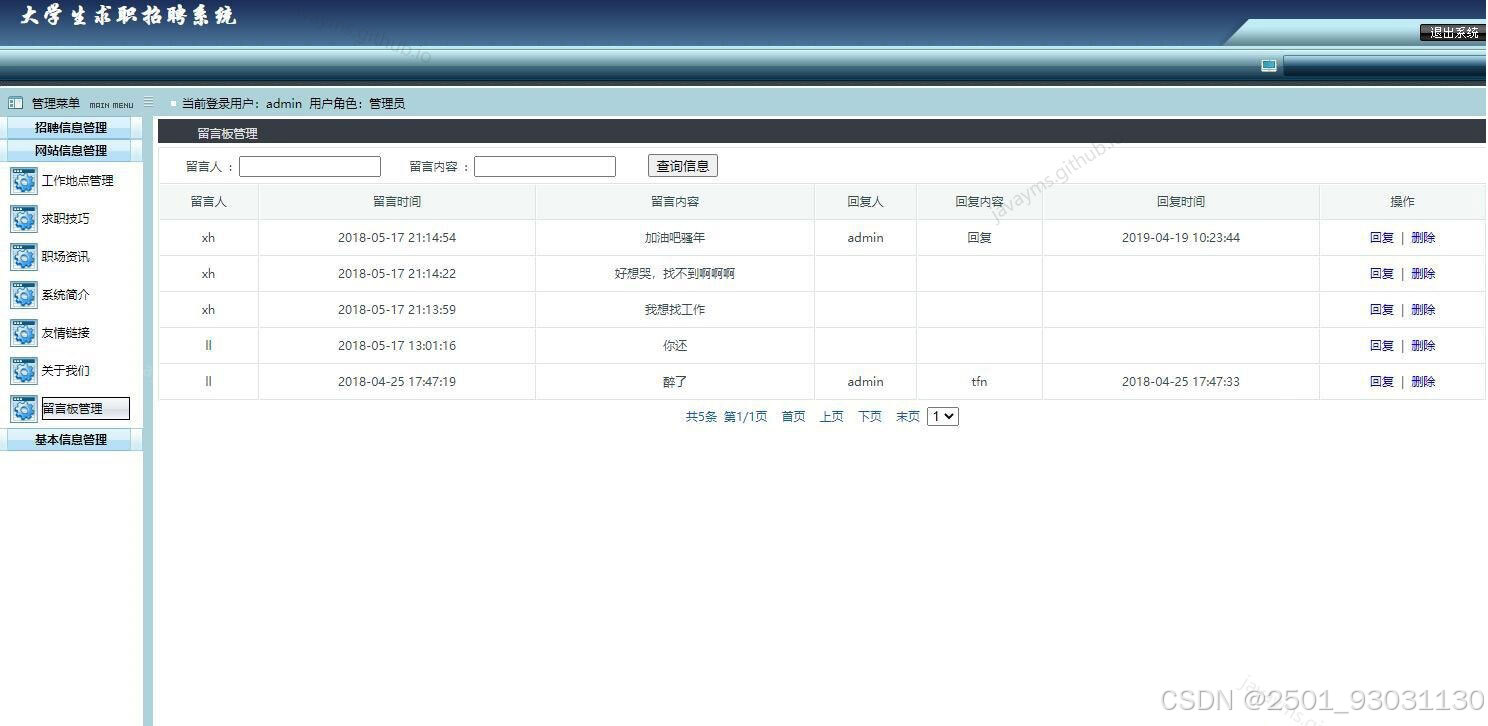Click 删除 for the 加油吧骚年 row
Image resolution: width=1488 pixels, height=726 pixels.
[x=1423, y=238]
